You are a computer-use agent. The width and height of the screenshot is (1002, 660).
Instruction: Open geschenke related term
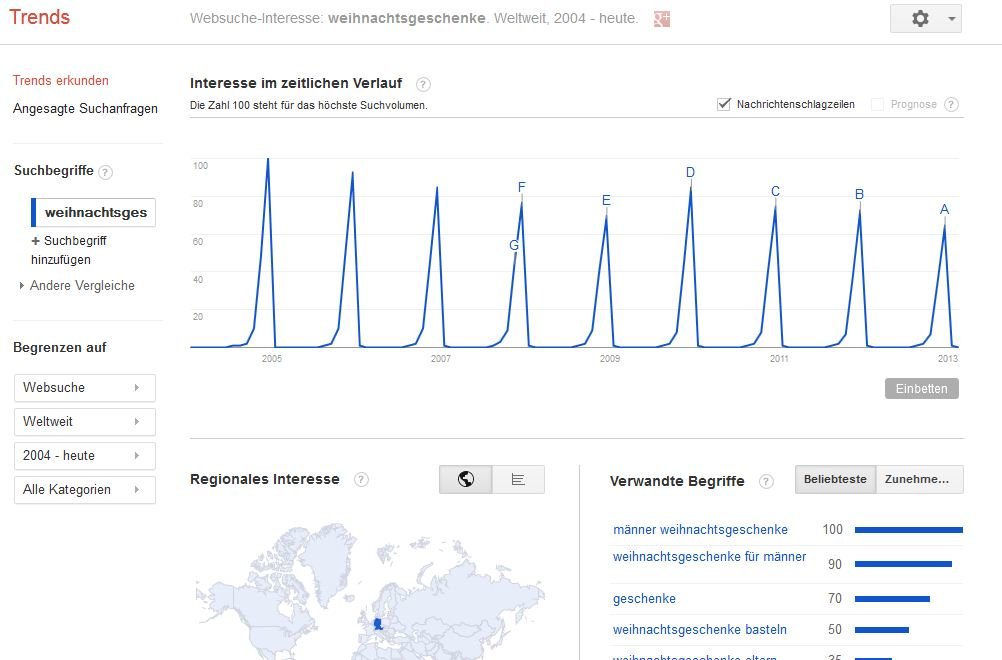click(644, 599)
